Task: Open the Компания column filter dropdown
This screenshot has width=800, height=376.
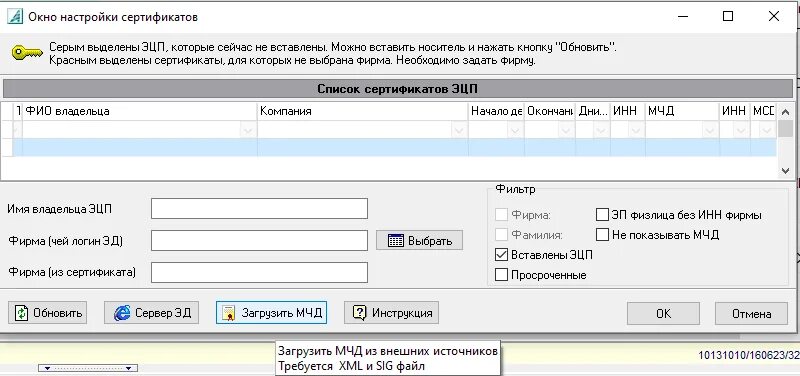Action: point(459,131)
